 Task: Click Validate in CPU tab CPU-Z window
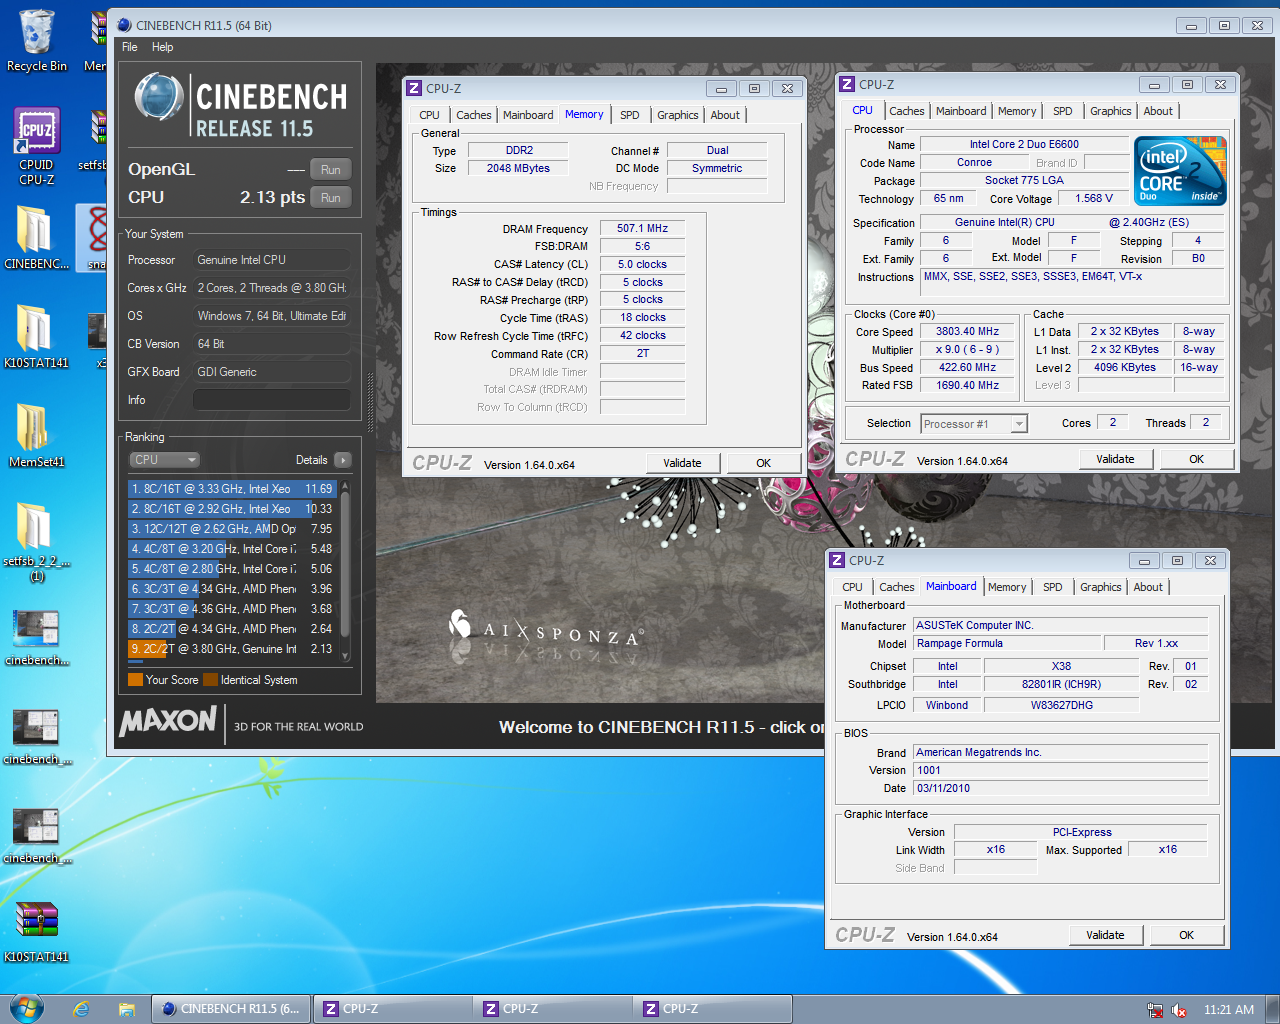(x=1116, y=459)
